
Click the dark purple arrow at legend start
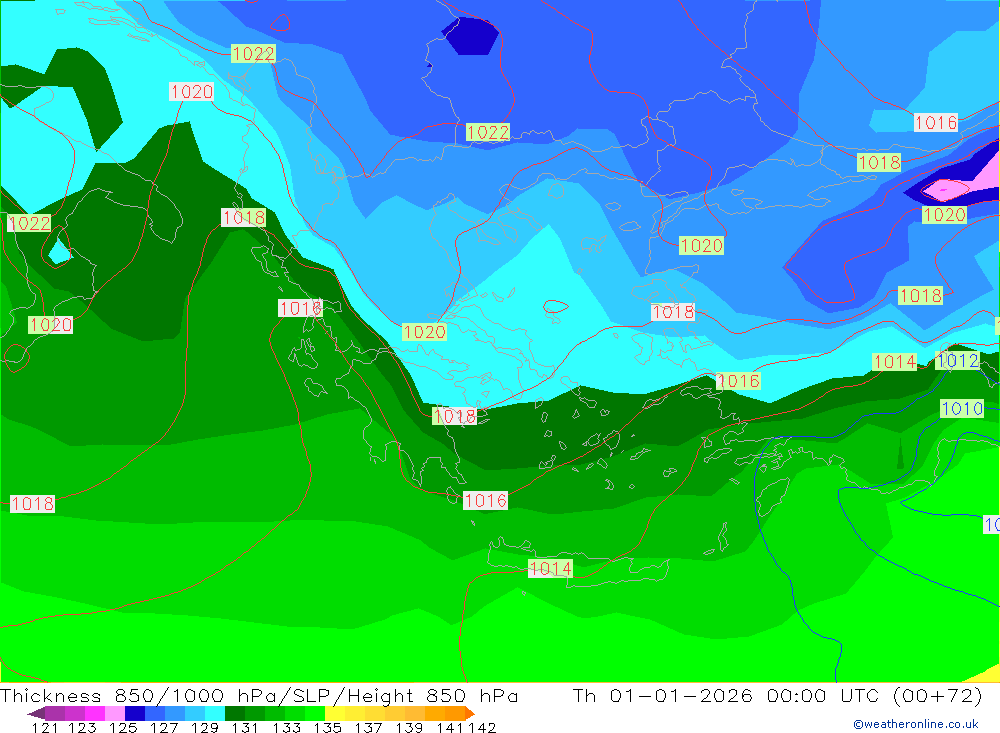pyautogui.click(x=36, y=713)
